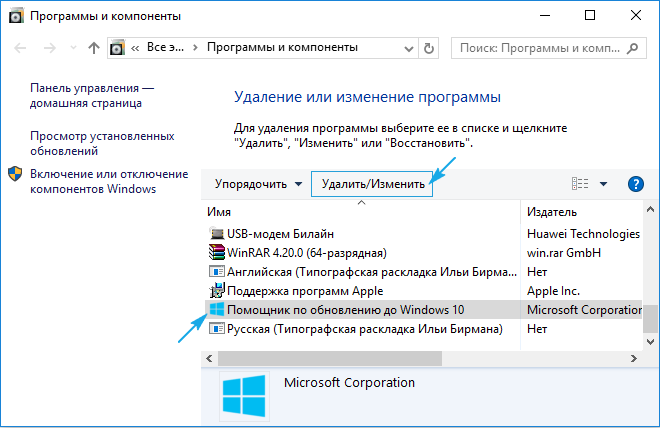Expand the view options dropdown arrow
Screen dimensions: 660x428
(x=604, y=184)
